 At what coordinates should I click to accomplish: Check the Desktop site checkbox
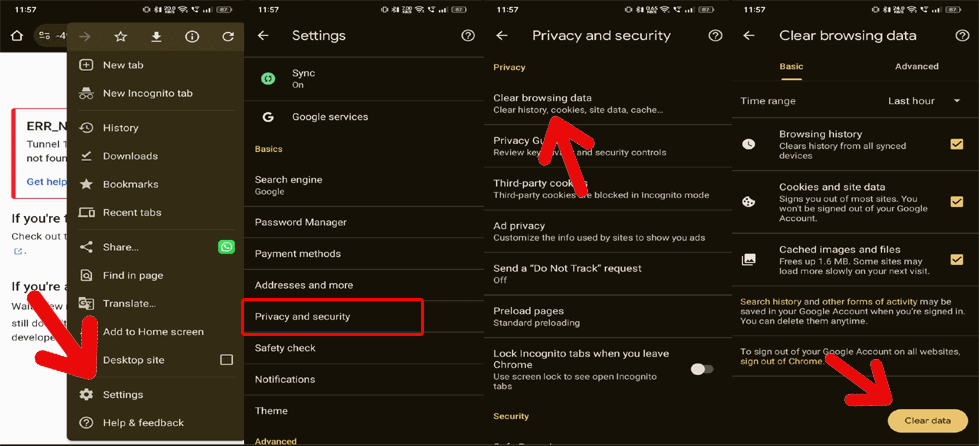point(226,360)
